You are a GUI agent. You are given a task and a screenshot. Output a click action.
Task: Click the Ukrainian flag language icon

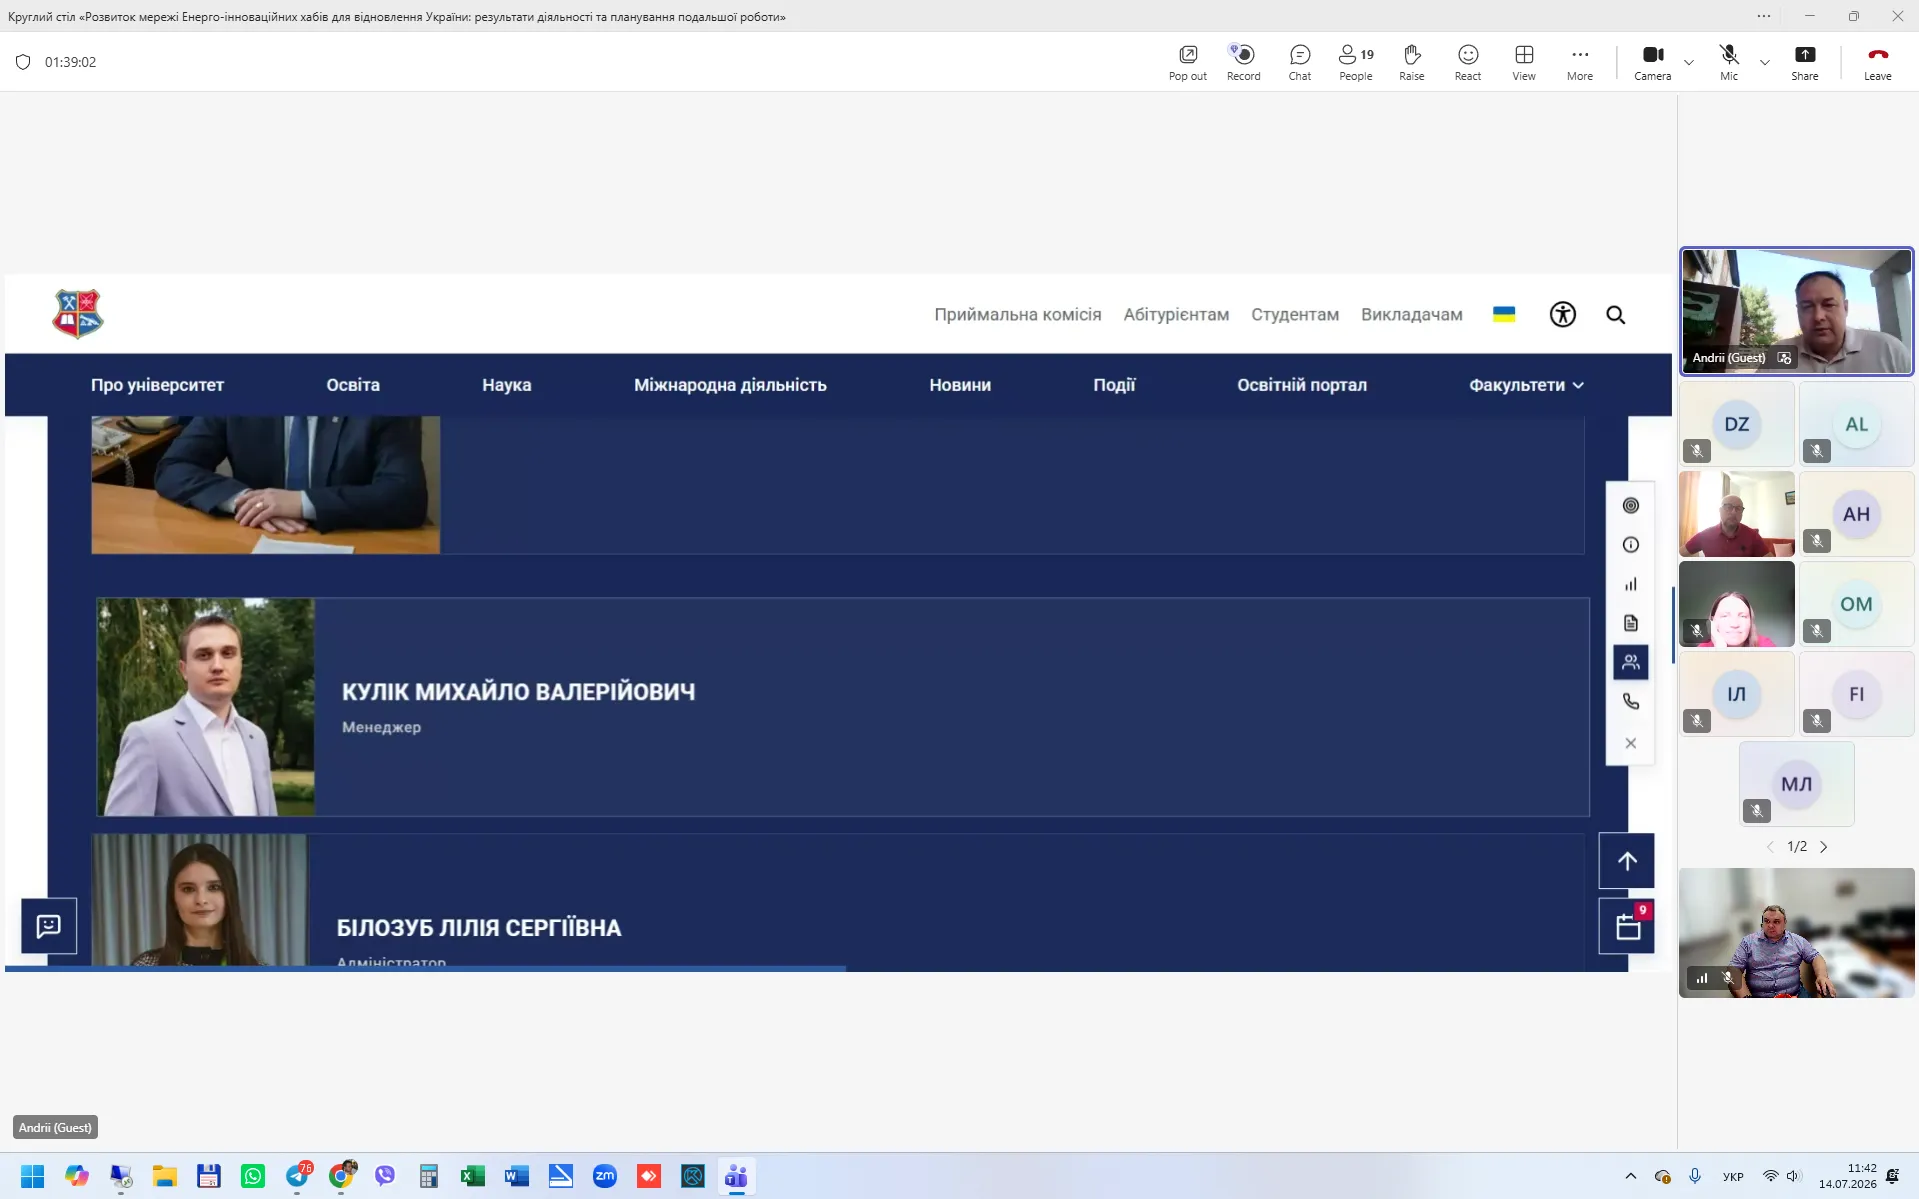pos(1503,314)
